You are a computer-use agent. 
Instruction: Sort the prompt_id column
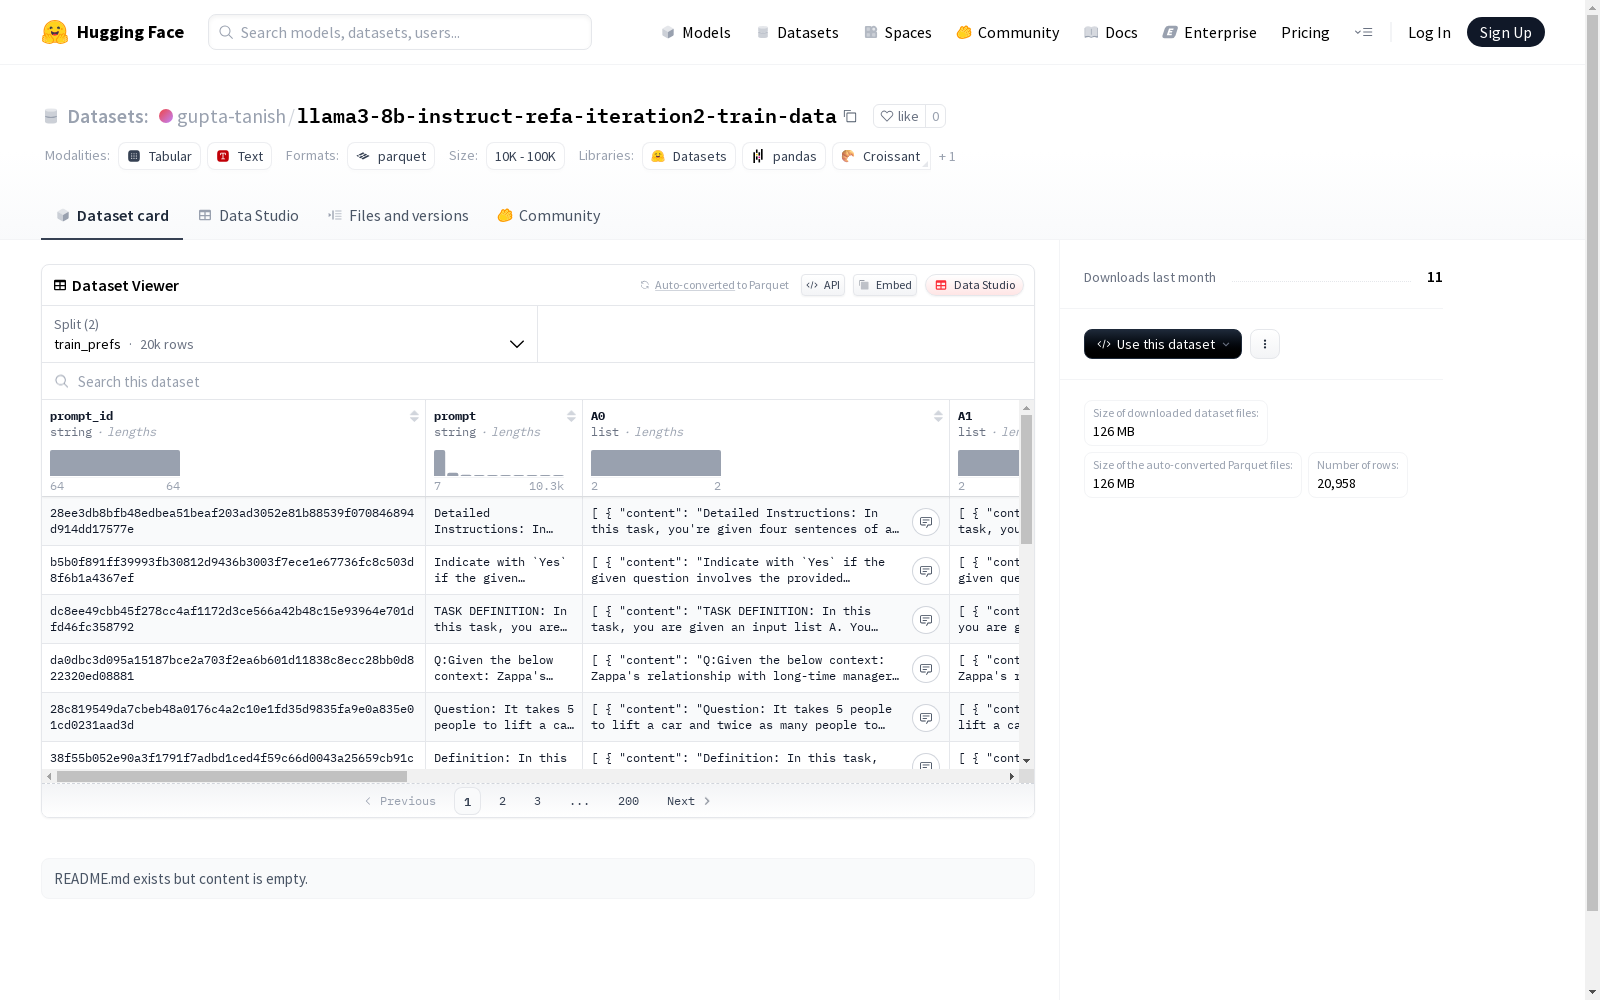[x=414, y=416]
